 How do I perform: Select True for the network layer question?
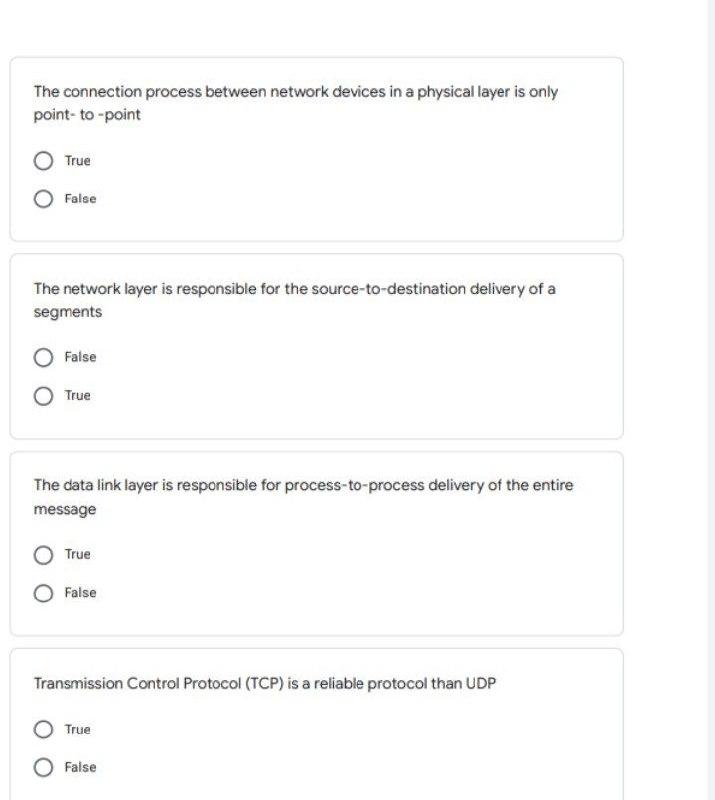(x=44, y=395)
